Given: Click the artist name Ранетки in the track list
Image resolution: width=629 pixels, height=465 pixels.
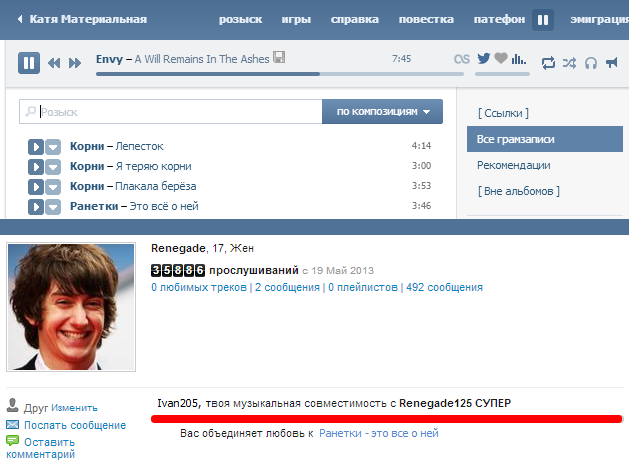Looking at the screenshot, I should click(94, 206).
